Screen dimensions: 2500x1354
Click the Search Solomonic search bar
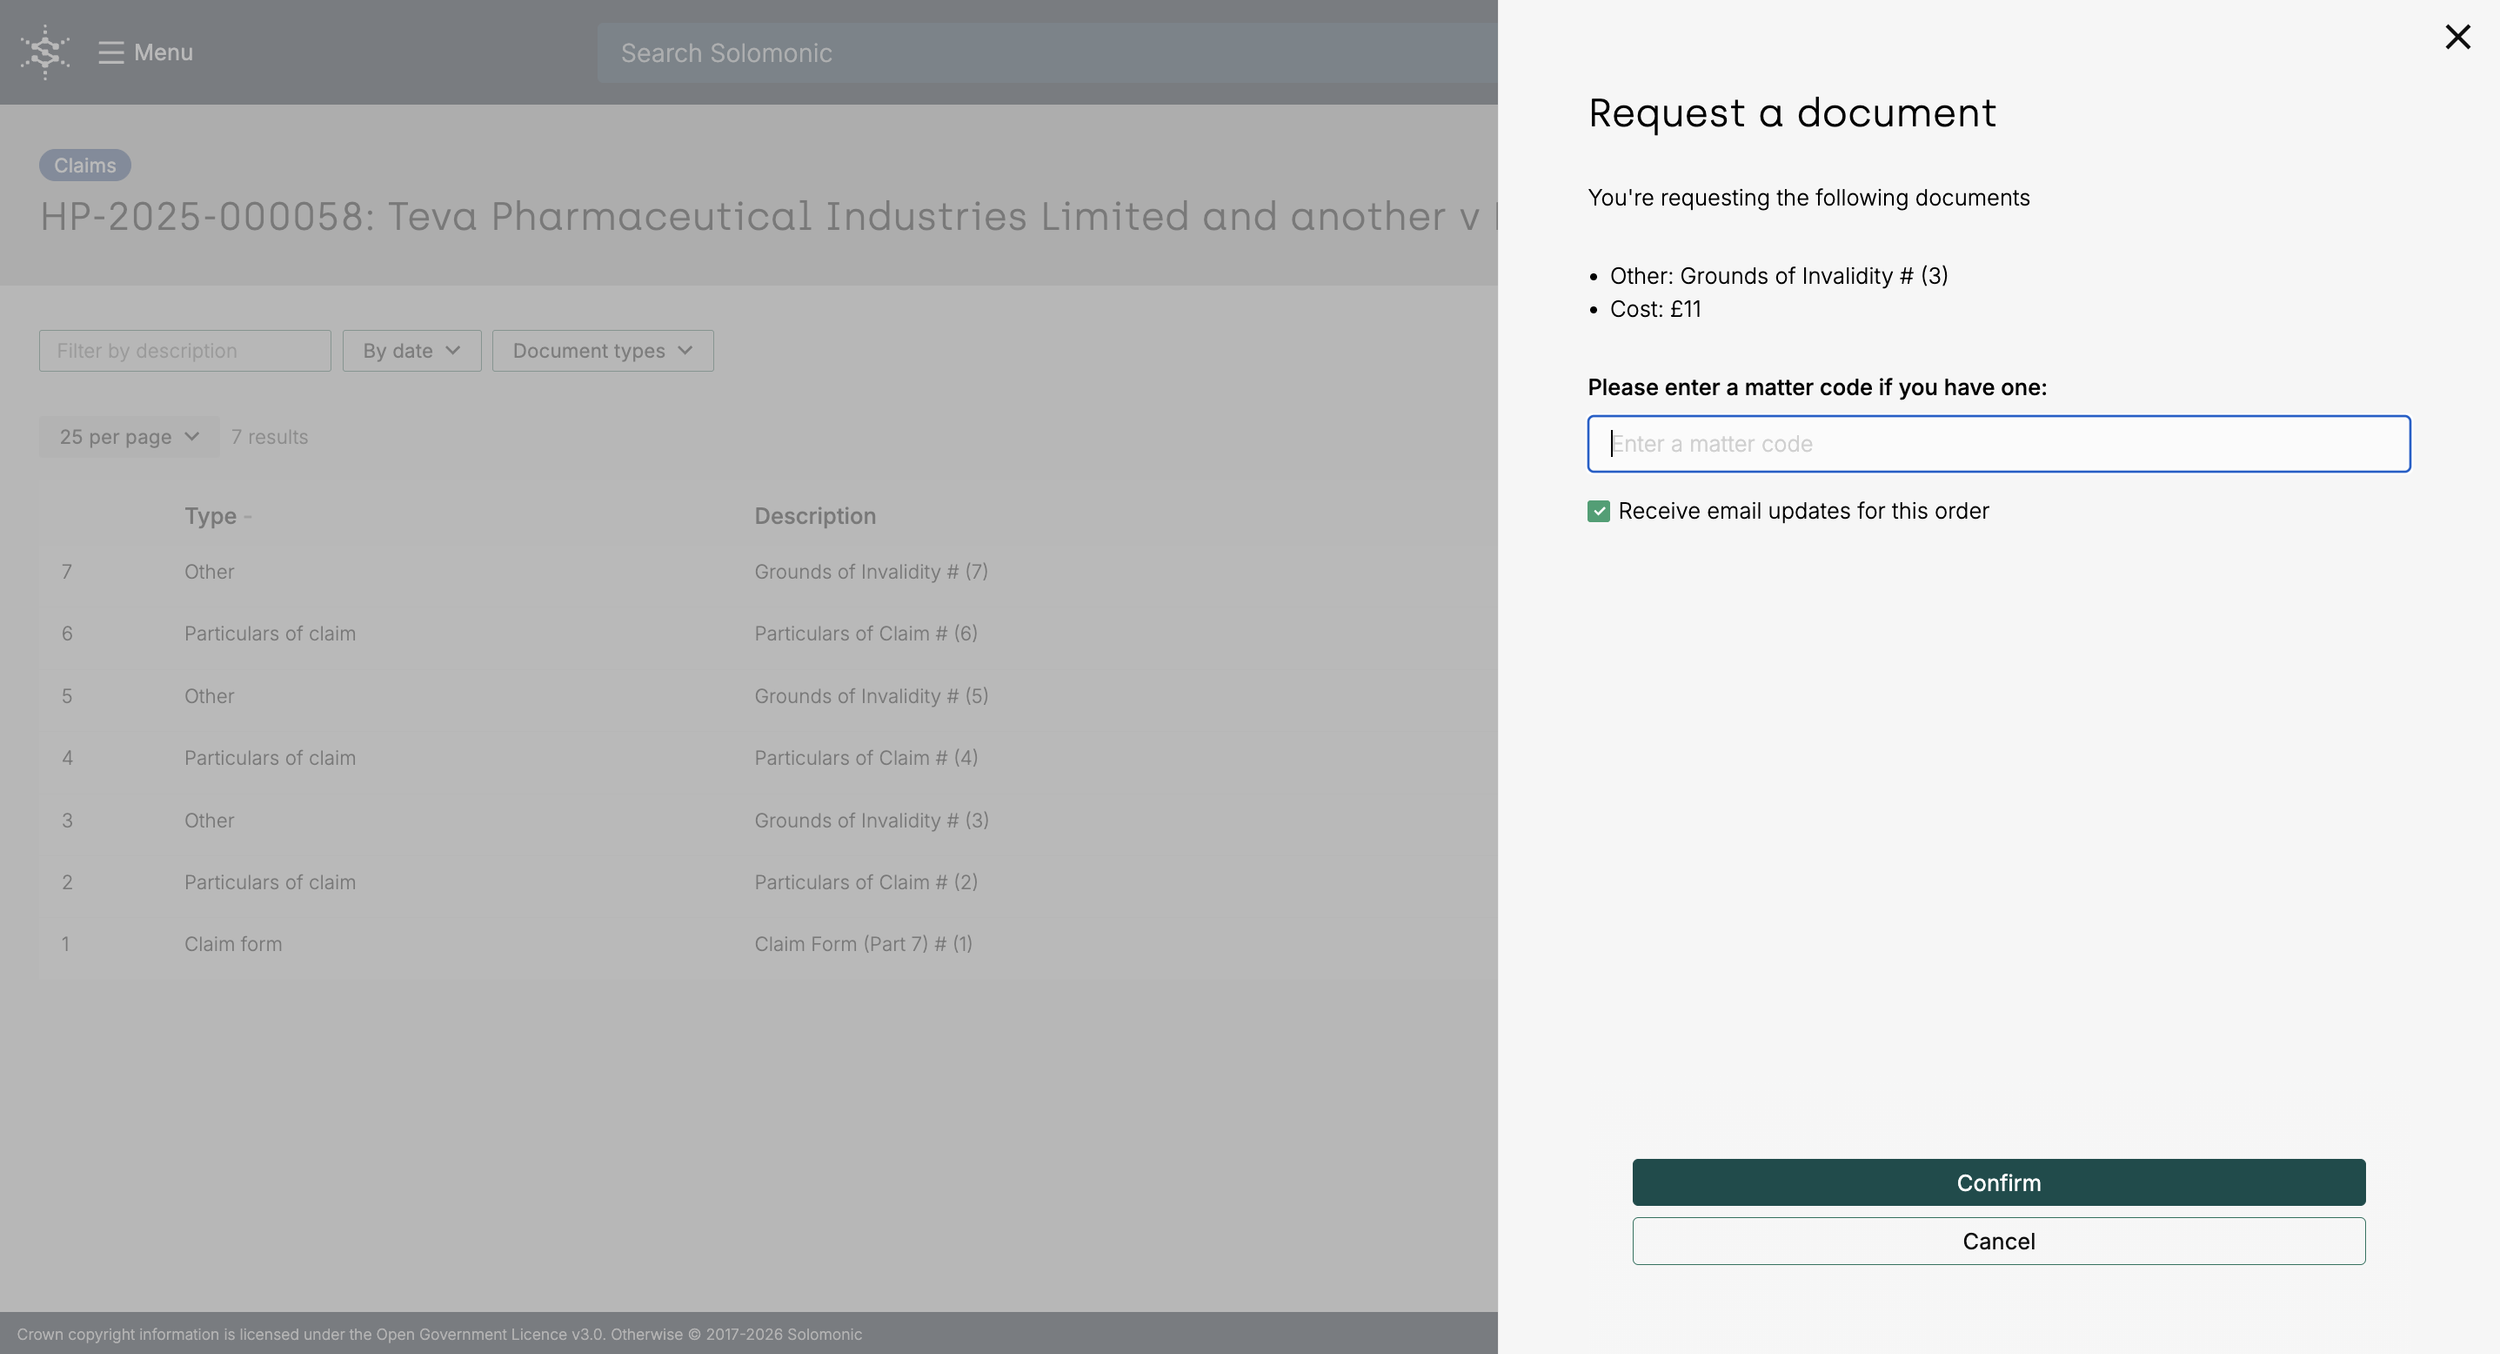tap(1046, 53)
